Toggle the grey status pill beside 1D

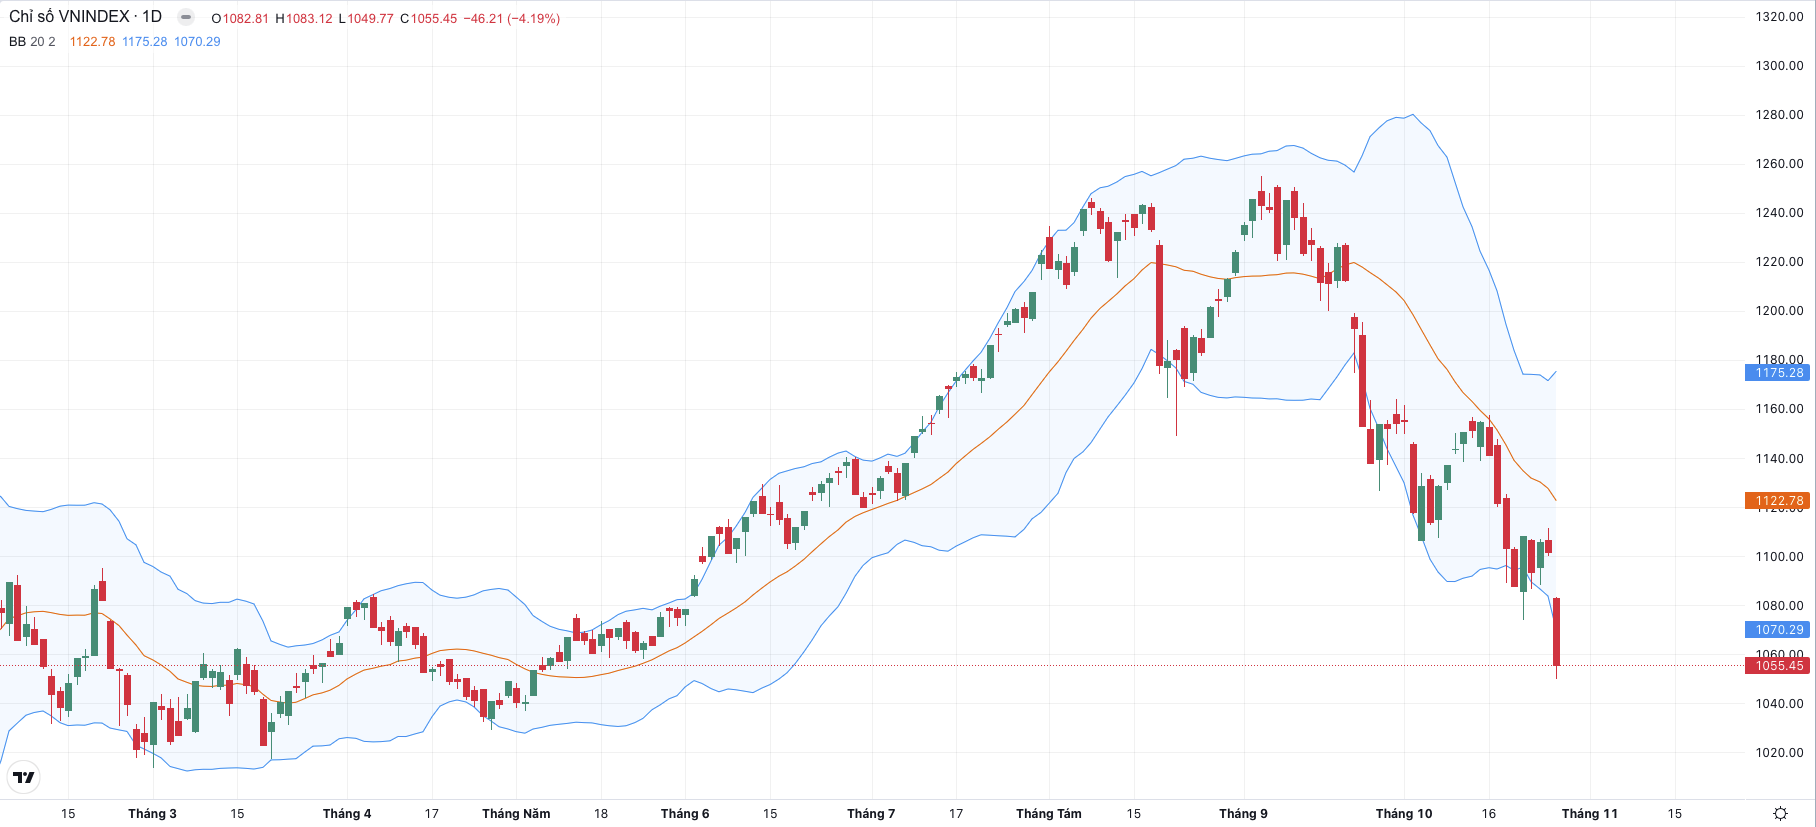[185, 17]
